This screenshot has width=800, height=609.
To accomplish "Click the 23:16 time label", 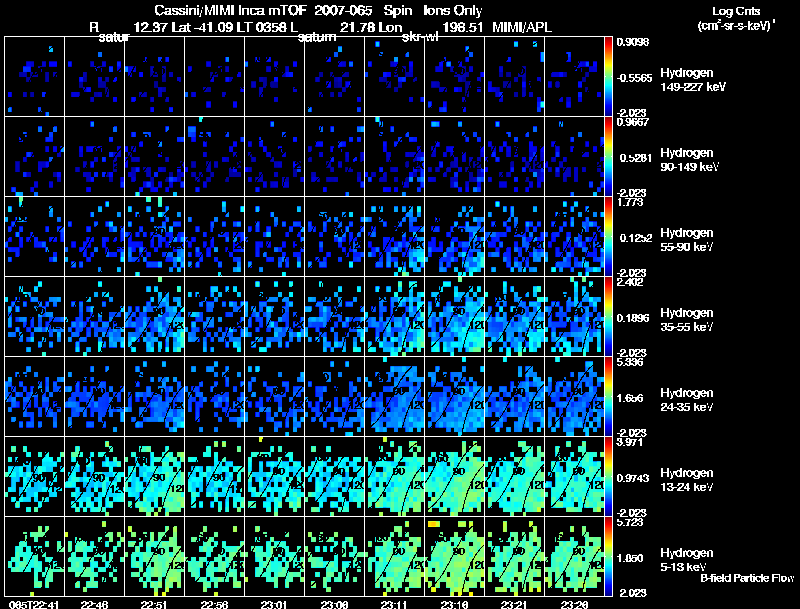I will 454,605.
